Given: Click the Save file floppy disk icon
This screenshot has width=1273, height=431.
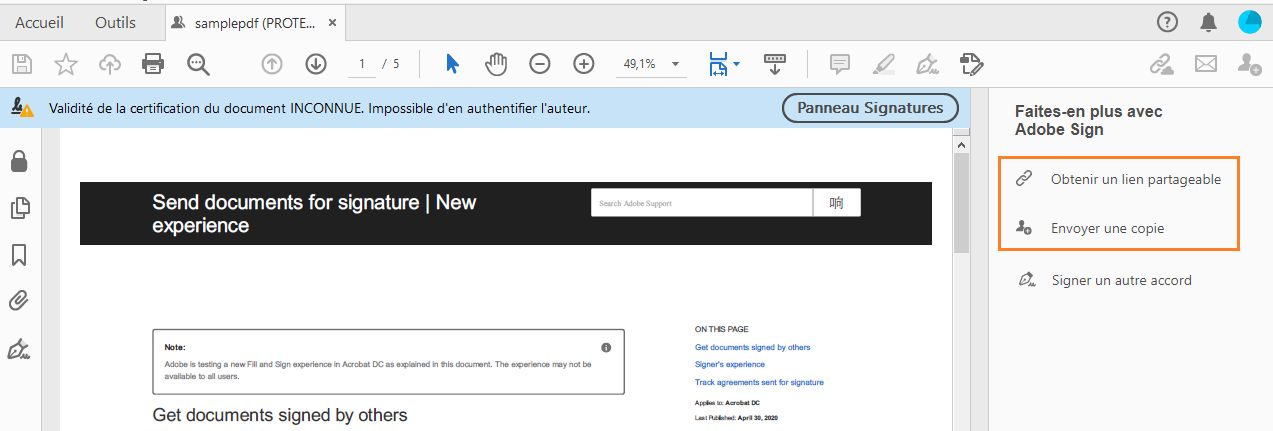Looking at the screenshot, I should point(22,64).
